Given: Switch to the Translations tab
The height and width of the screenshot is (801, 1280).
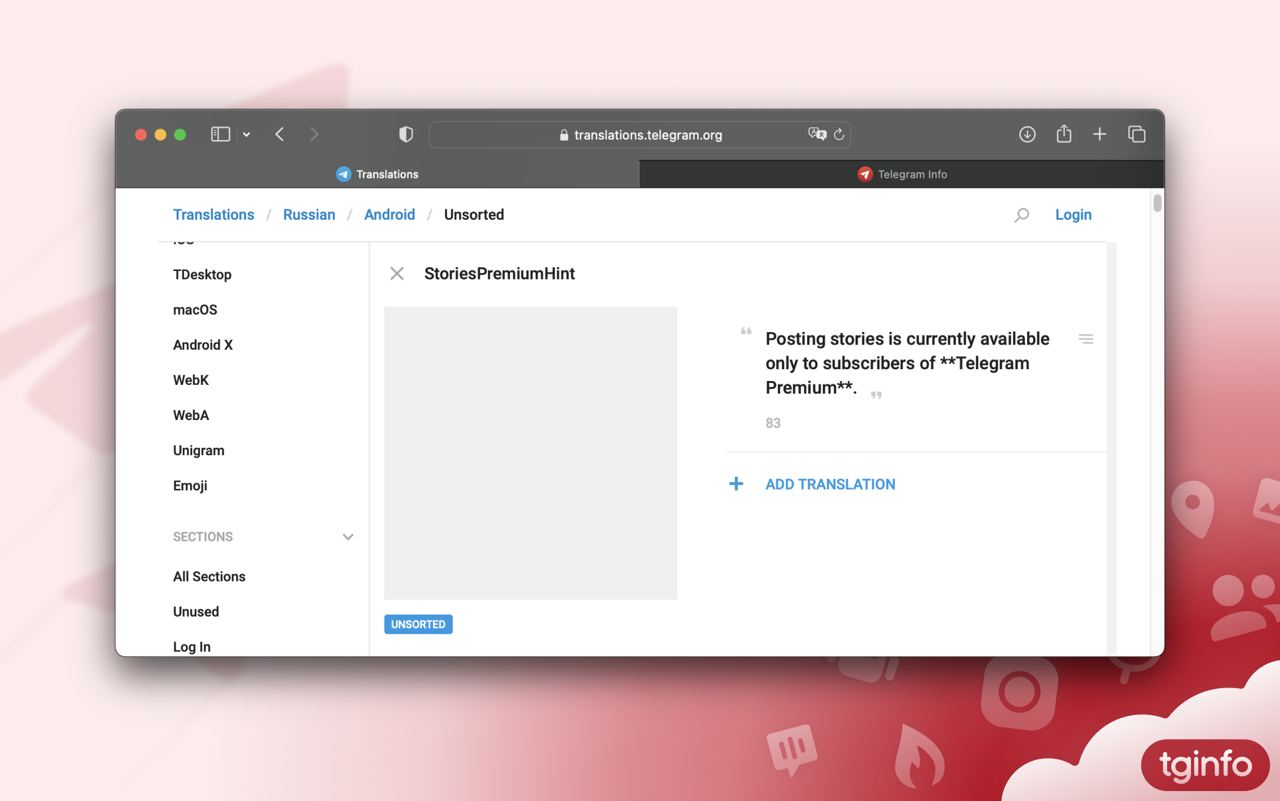Looking at the screenshot, I should [377, 174].
